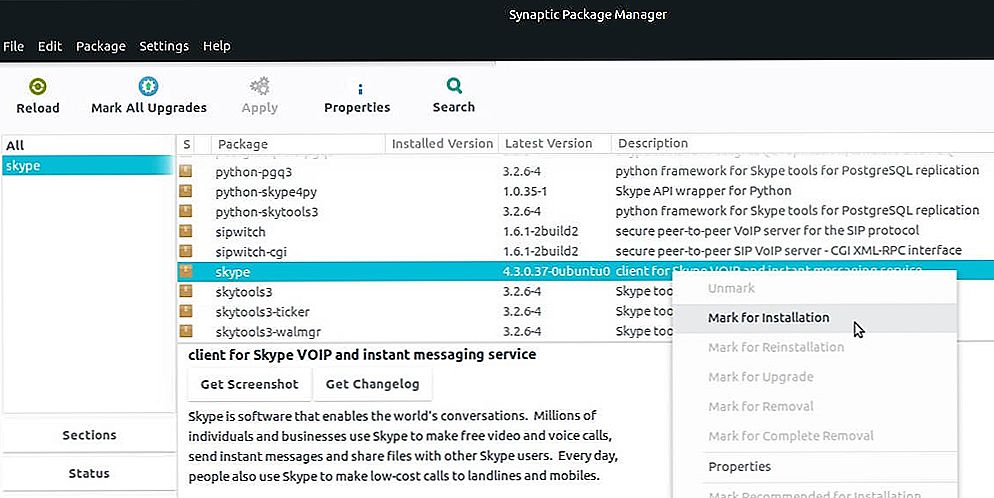Click the Reload toolbar icon
The image size is (994, 498).
click(38, 87)
